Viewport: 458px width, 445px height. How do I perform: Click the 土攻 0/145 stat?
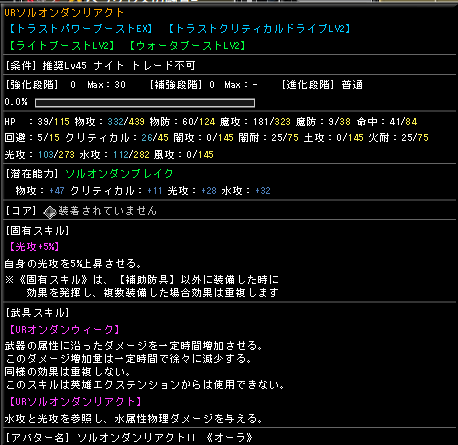[333, 138]
